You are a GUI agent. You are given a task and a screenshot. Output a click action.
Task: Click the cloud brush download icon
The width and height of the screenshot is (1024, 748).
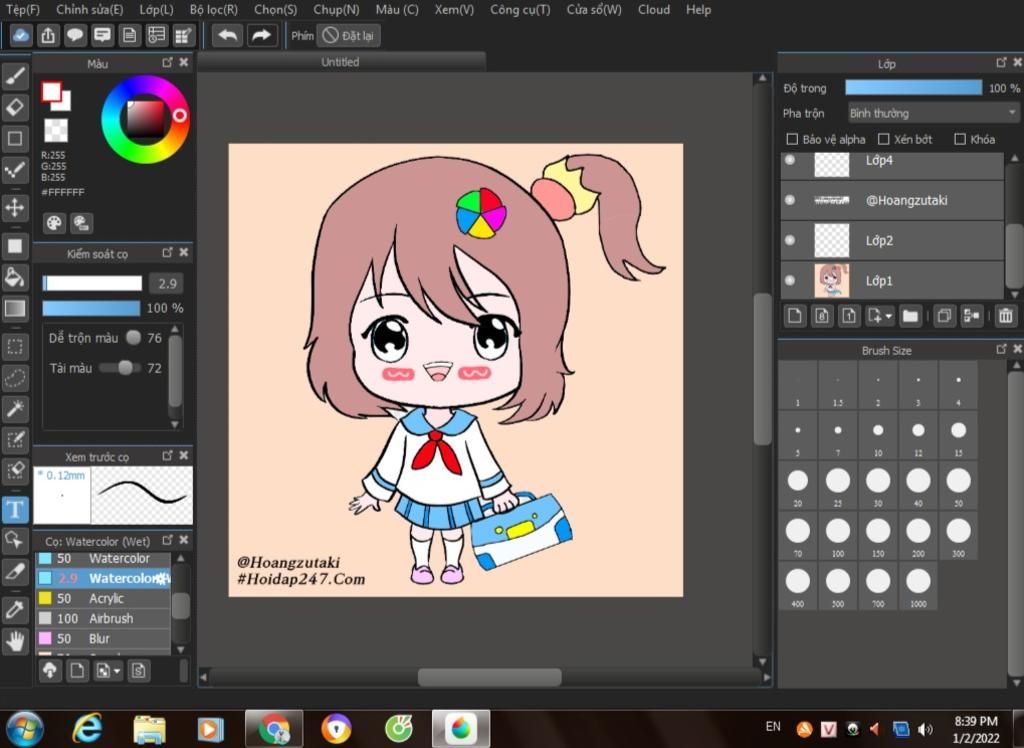point(50,670)
